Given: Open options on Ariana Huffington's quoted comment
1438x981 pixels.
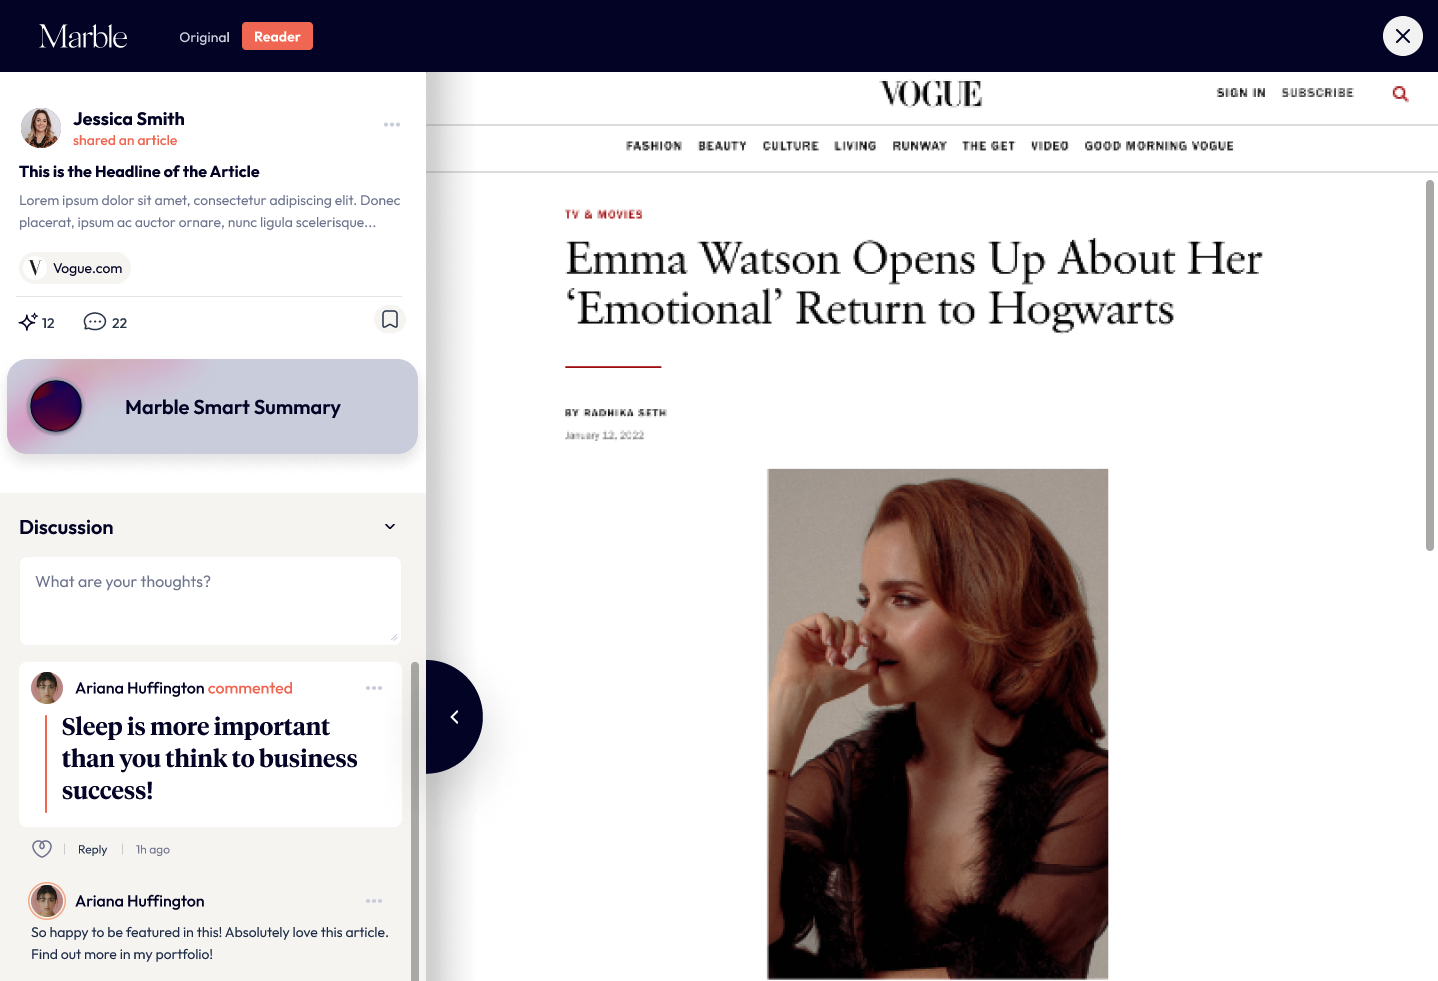Looking at the screenshot, I should (374, 688).
